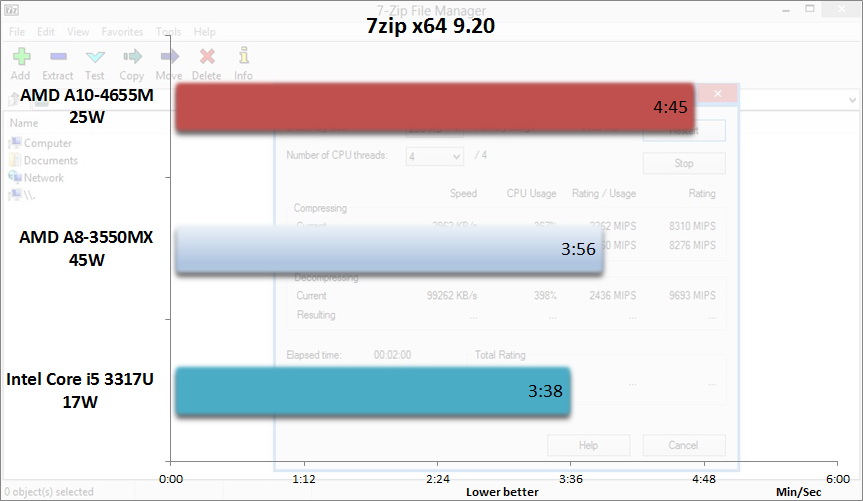Click the Cancel button in benchmark dialog
This screenshot has height=501, width=863.
tap(684, 445)
